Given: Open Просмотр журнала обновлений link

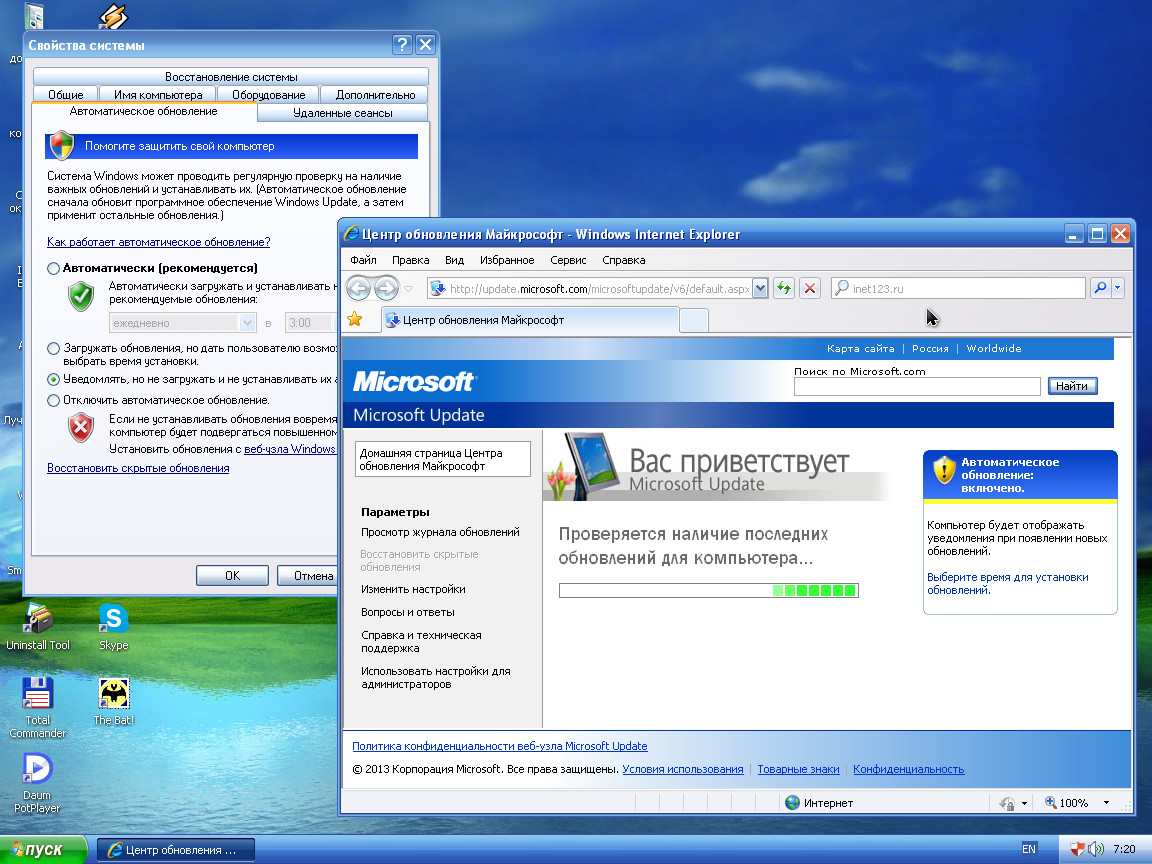Looking at the screenshot, I should point(440,532).
